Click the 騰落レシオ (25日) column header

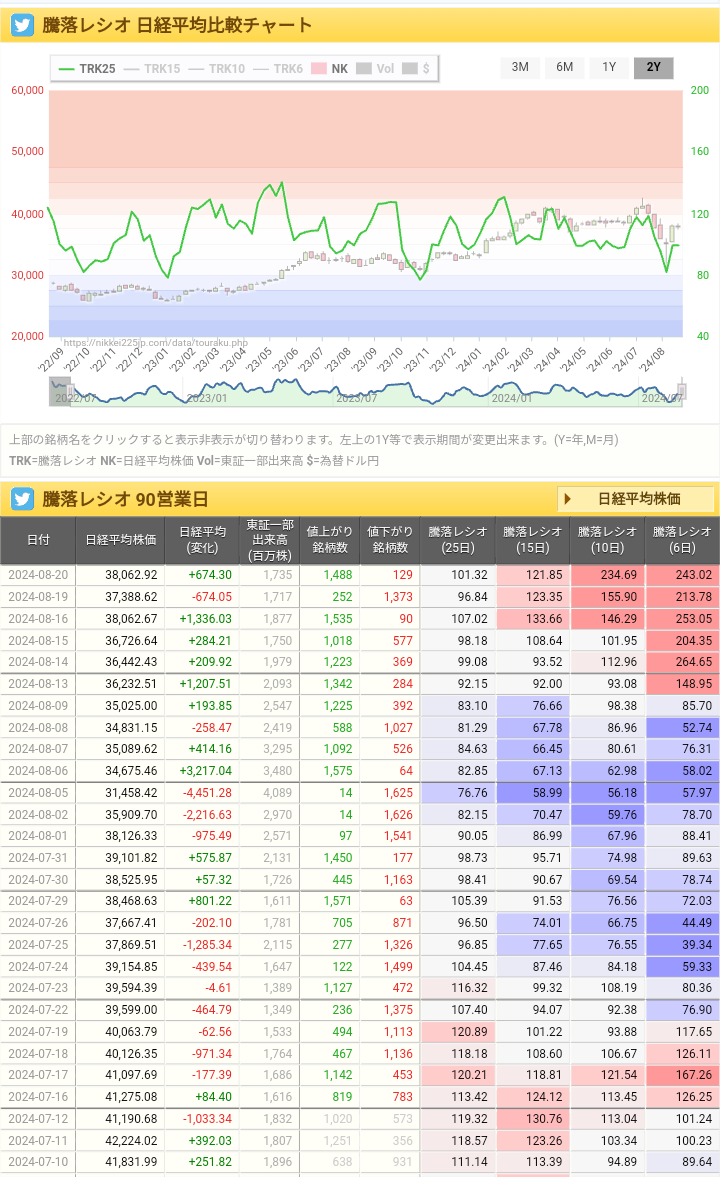[x=457, y=540]
